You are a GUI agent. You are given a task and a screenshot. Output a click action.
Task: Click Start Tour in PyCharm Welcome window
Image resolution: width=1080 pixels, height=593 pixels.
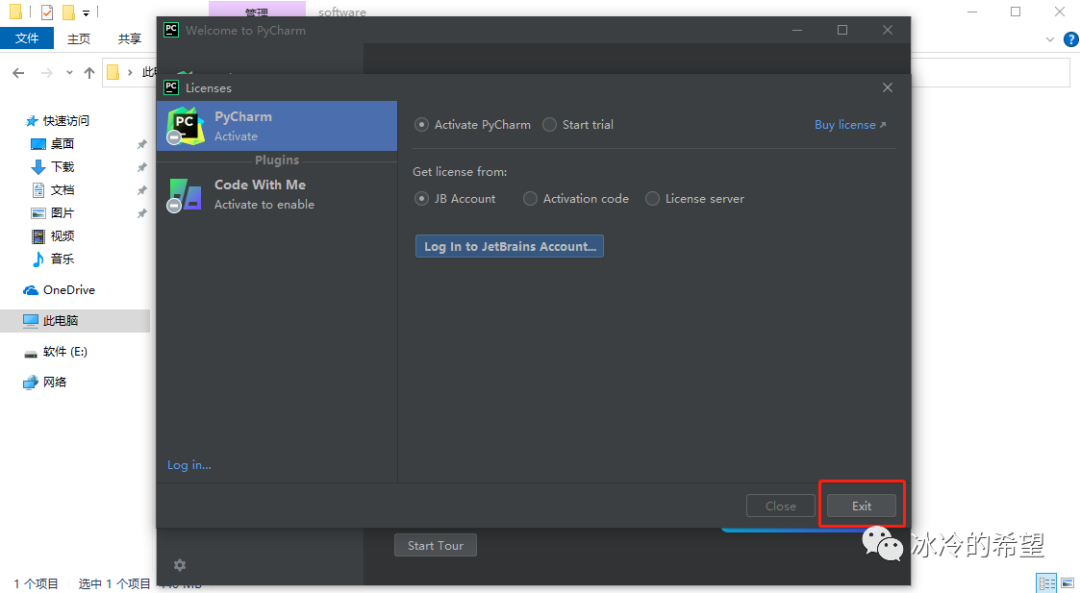pyautogui.click(x=435, y=545)
